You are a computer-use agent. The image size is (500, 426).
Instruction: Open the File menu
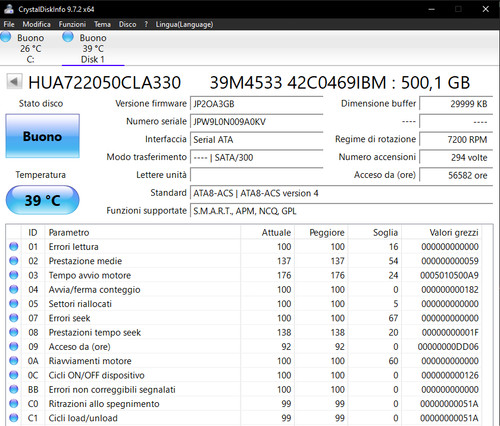click(x=9, y=24)
